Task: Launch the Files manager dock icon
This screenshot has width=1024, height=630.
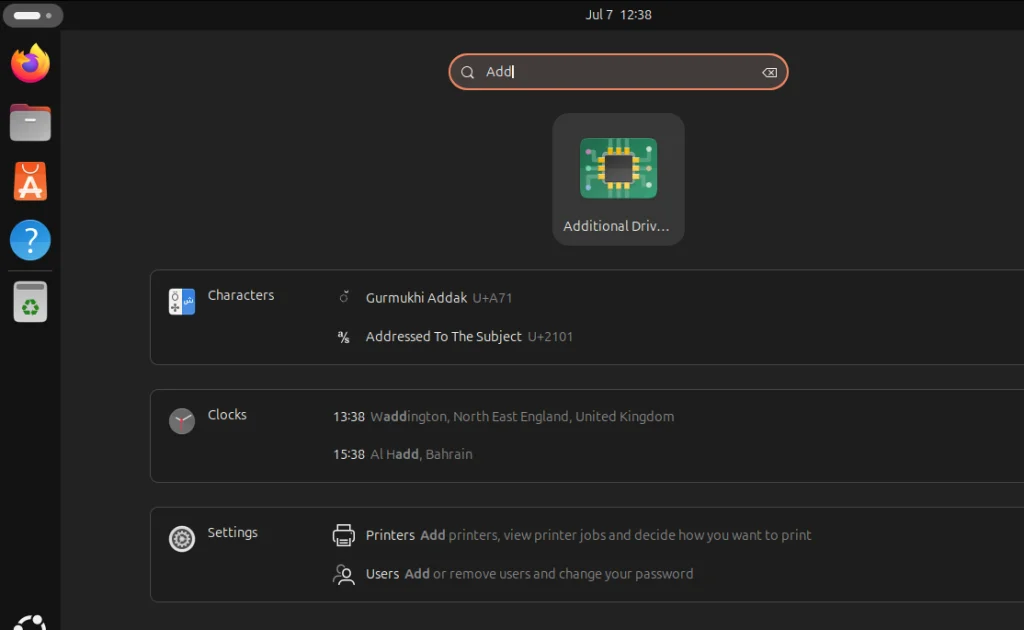Action: [x=30, y=123]
